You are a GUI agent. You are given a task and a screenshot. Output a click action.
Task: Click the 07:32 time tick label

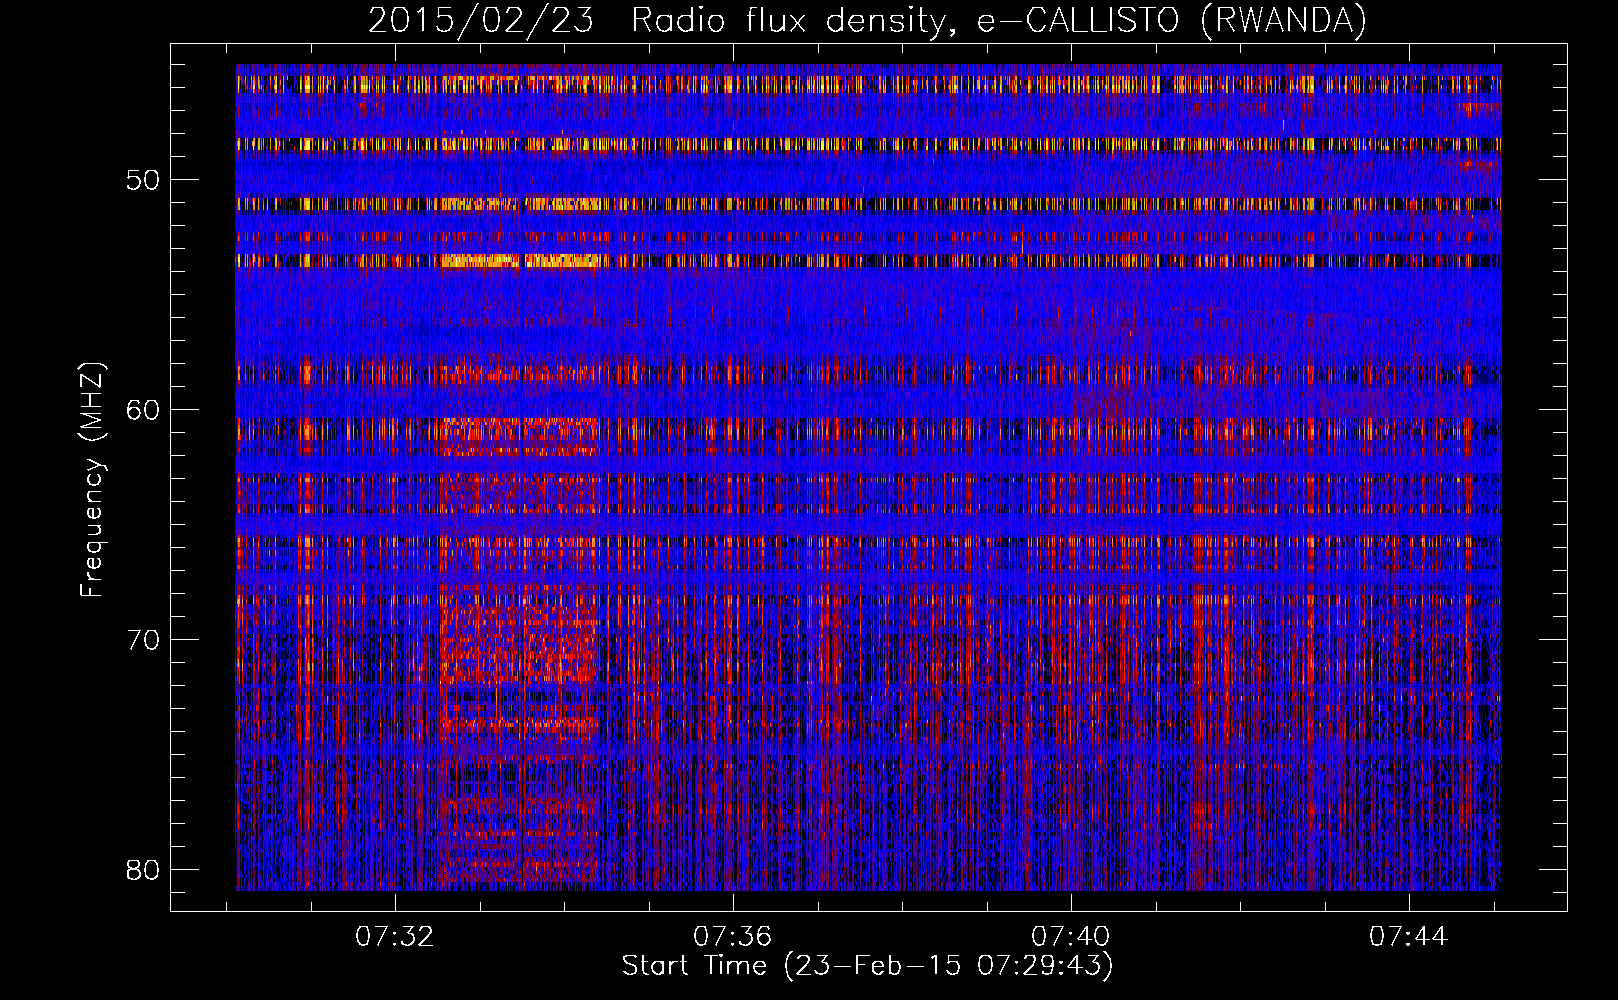(x=395, y=937)
